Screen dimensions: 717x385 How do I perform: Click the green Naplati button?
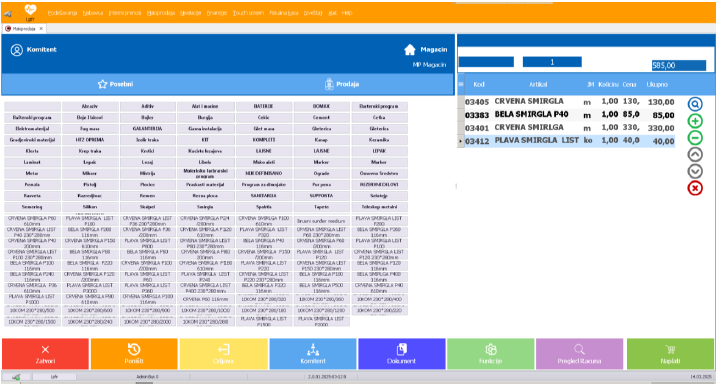(670, 354)
